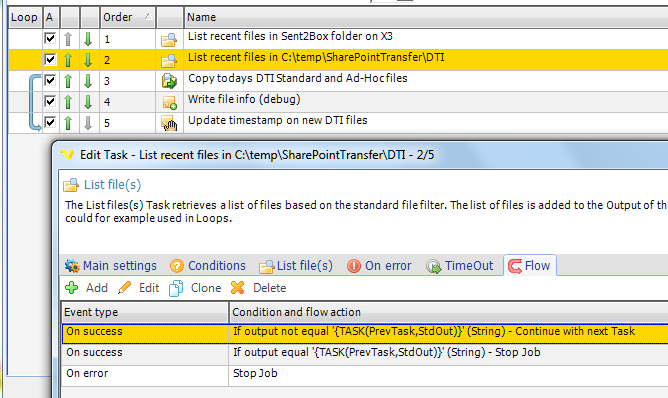Click list-files icon of Sent2Box task
The image size is (668, 398).
click(169, 40)
